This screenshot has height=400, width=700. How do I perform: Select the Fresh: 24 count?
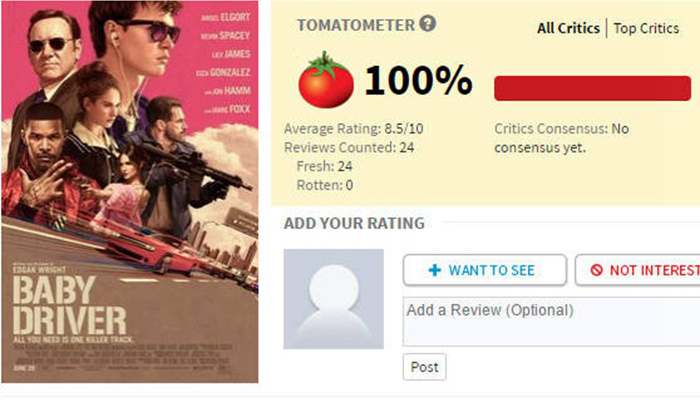click(325, 166)
